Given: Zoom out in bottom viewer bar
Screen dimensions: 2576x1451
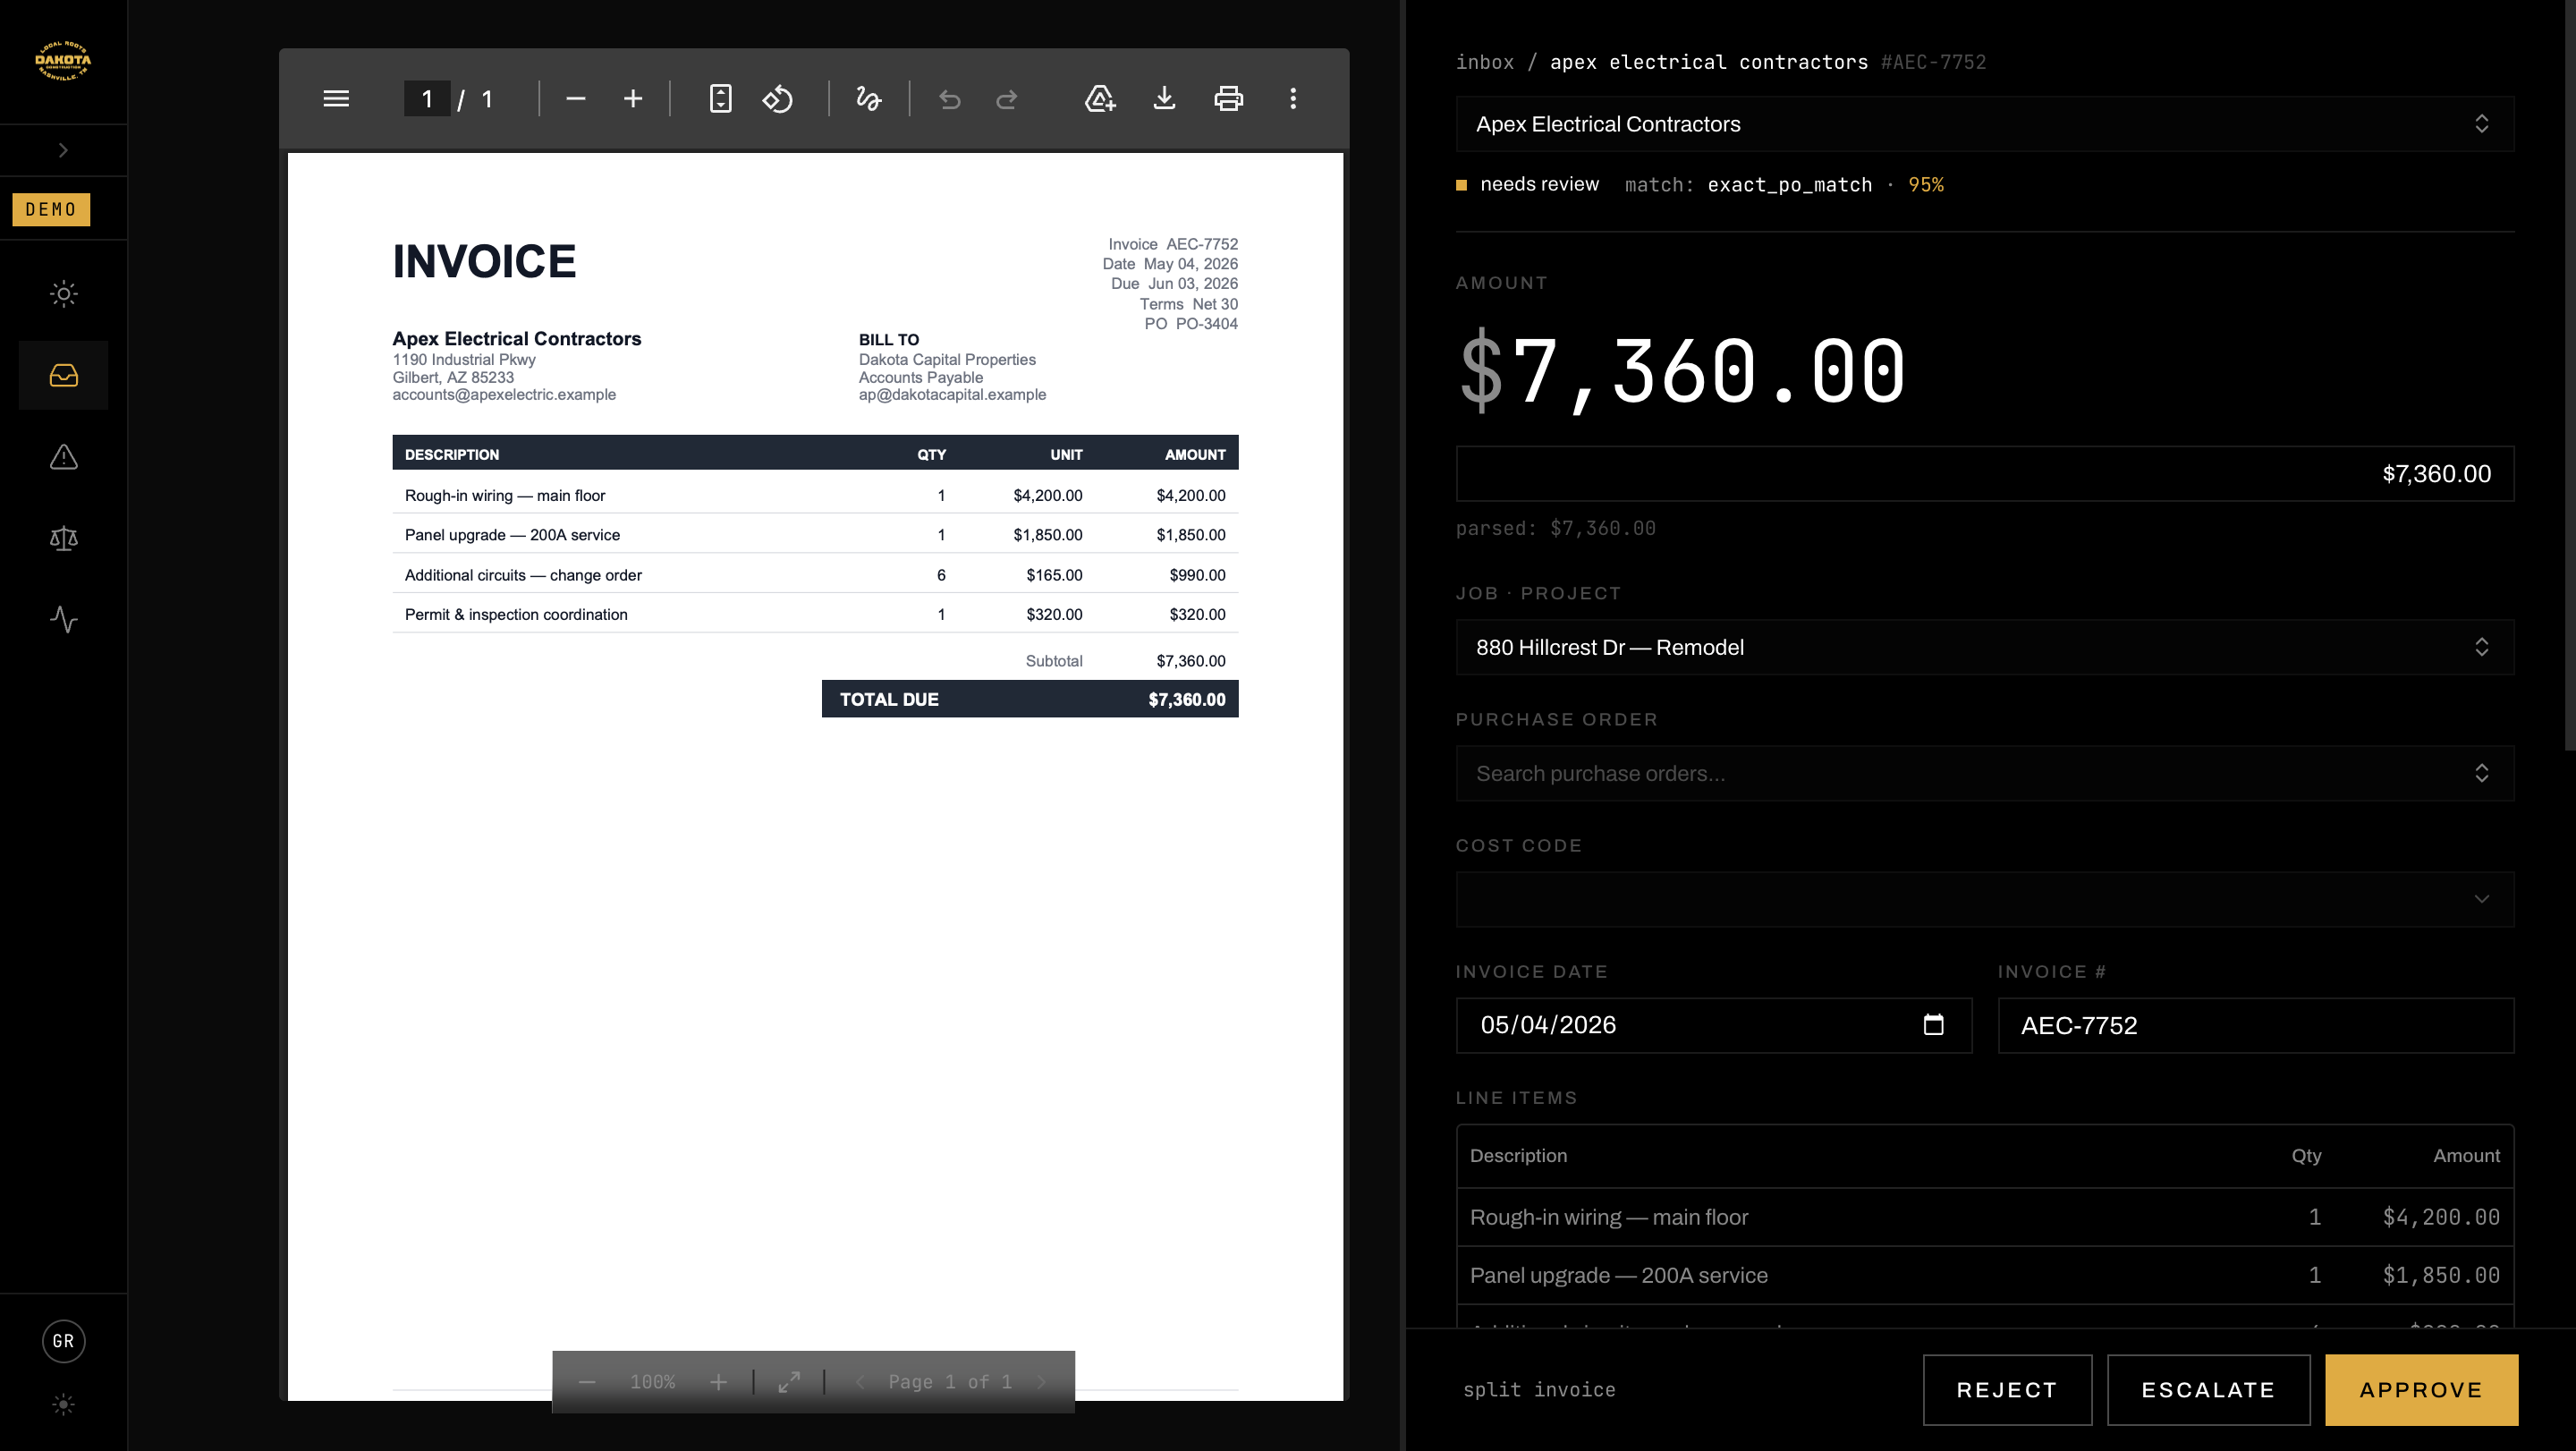Looking at the screenshot, I should [587, 1382].
